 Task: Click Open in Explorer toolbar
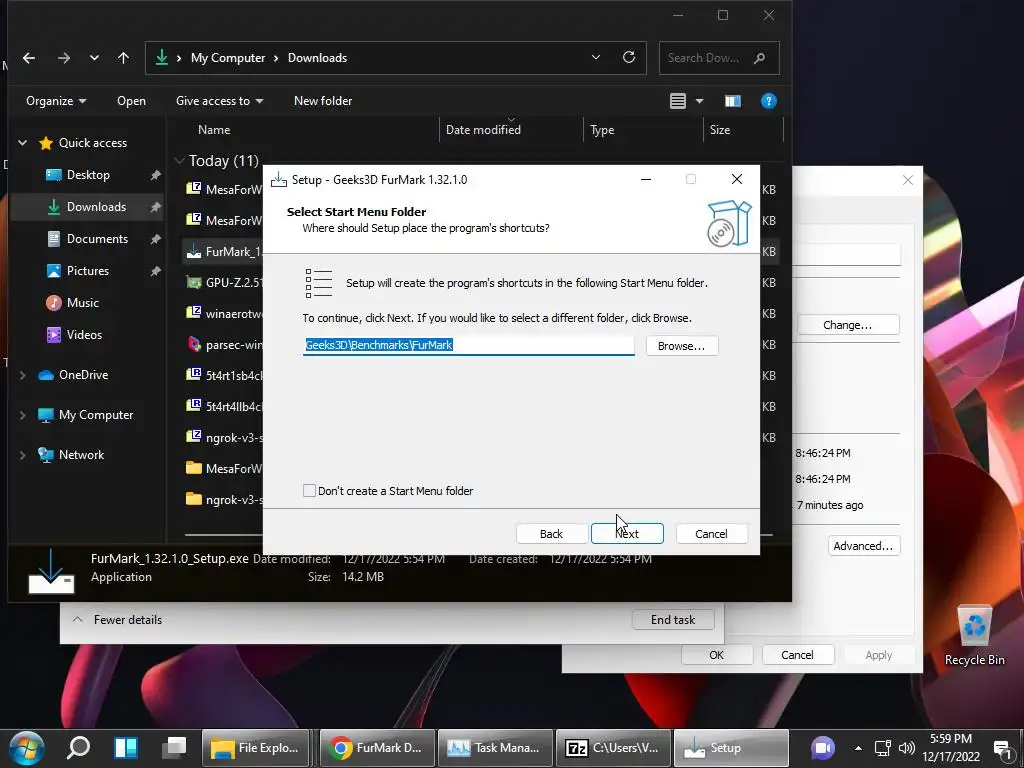point(131,101)
